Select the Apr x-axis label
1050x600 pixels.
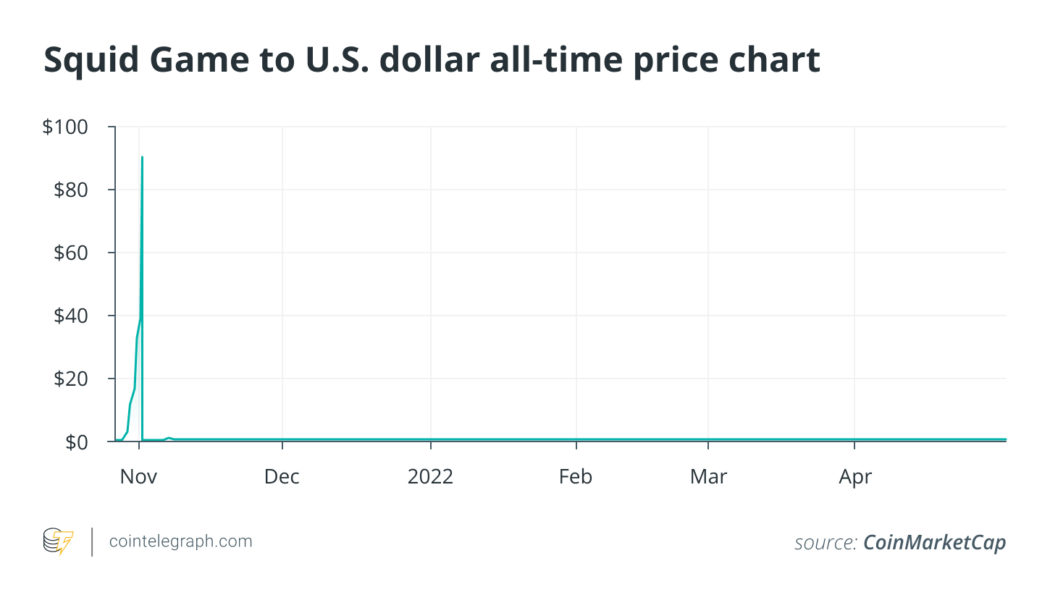point(855,476)
